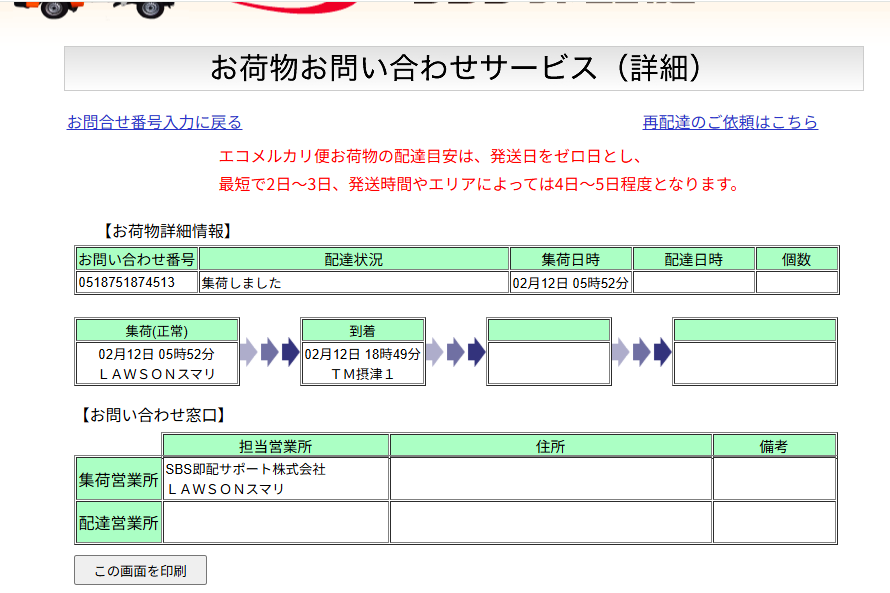This screenshot has width=890, height=593.
Task: Click the 集荷営業所 row label
Action: pos(119,479)
